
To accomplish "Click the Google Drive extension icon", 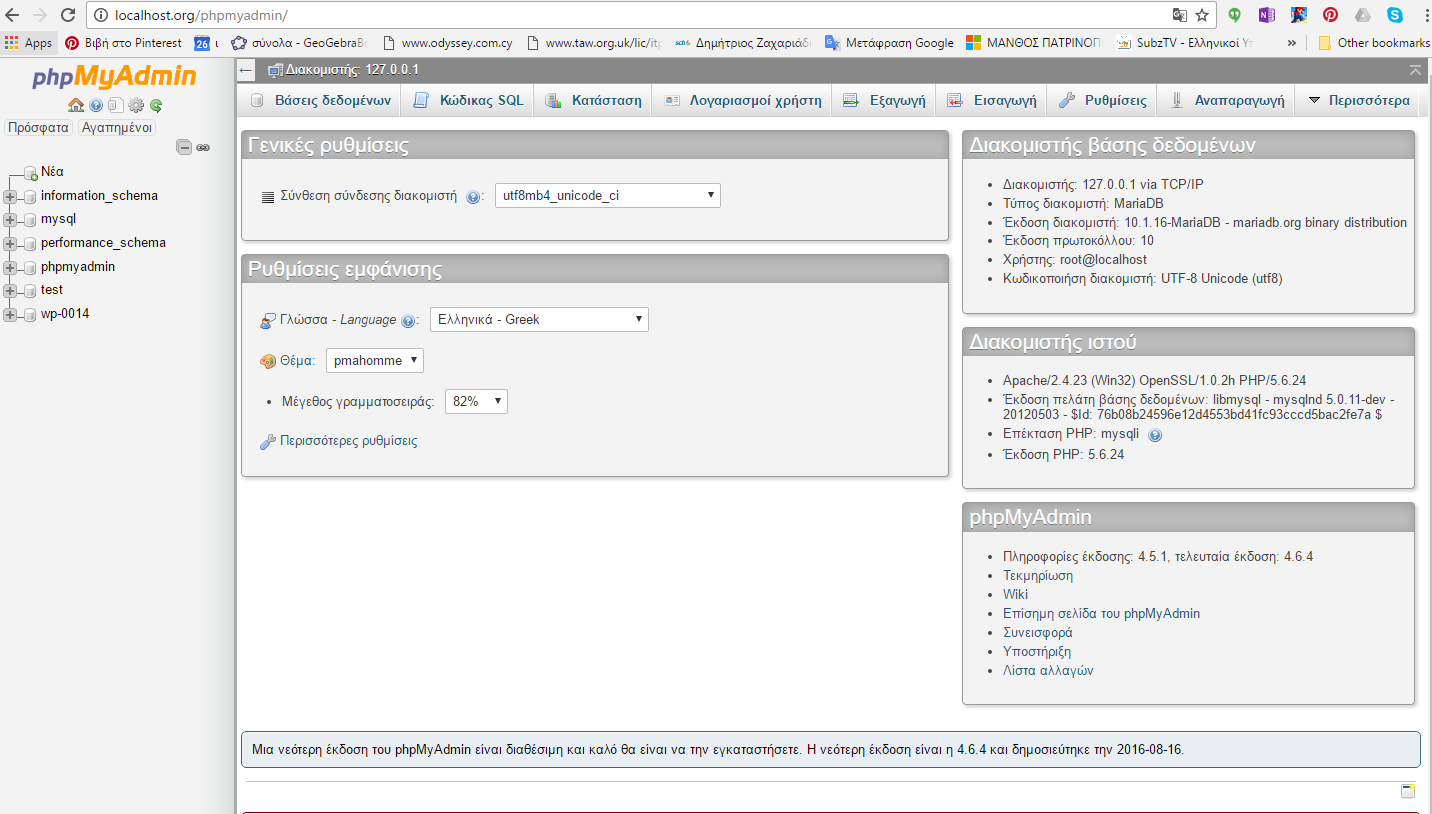I will click(1363, 15).
